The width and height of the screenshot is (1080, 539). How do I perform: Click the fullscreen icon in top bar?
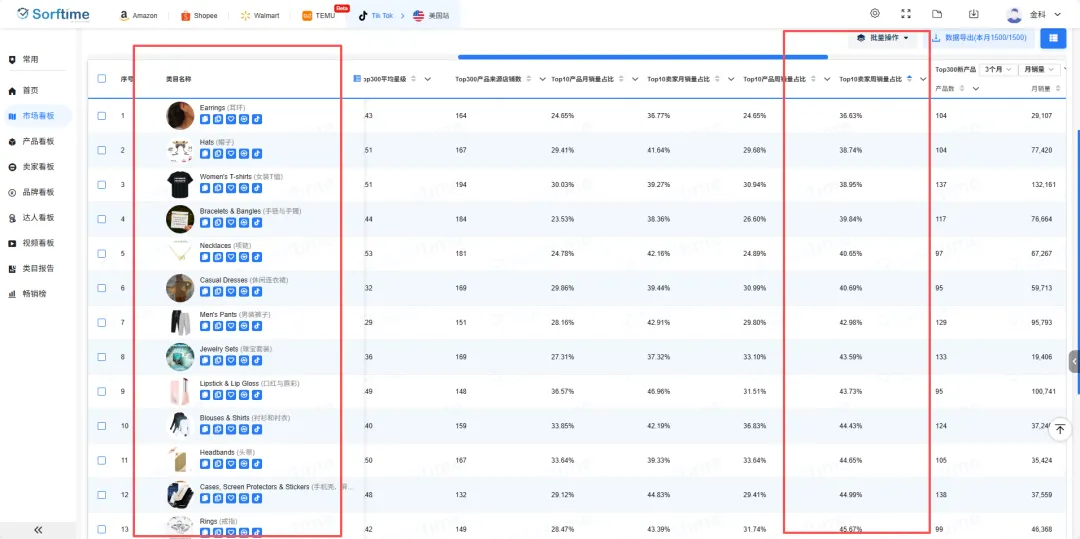click(x=906, y=14)
